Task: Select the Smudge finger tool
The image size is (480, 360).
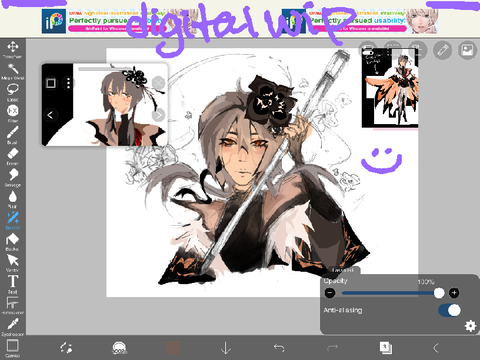Action: point(13,177)
